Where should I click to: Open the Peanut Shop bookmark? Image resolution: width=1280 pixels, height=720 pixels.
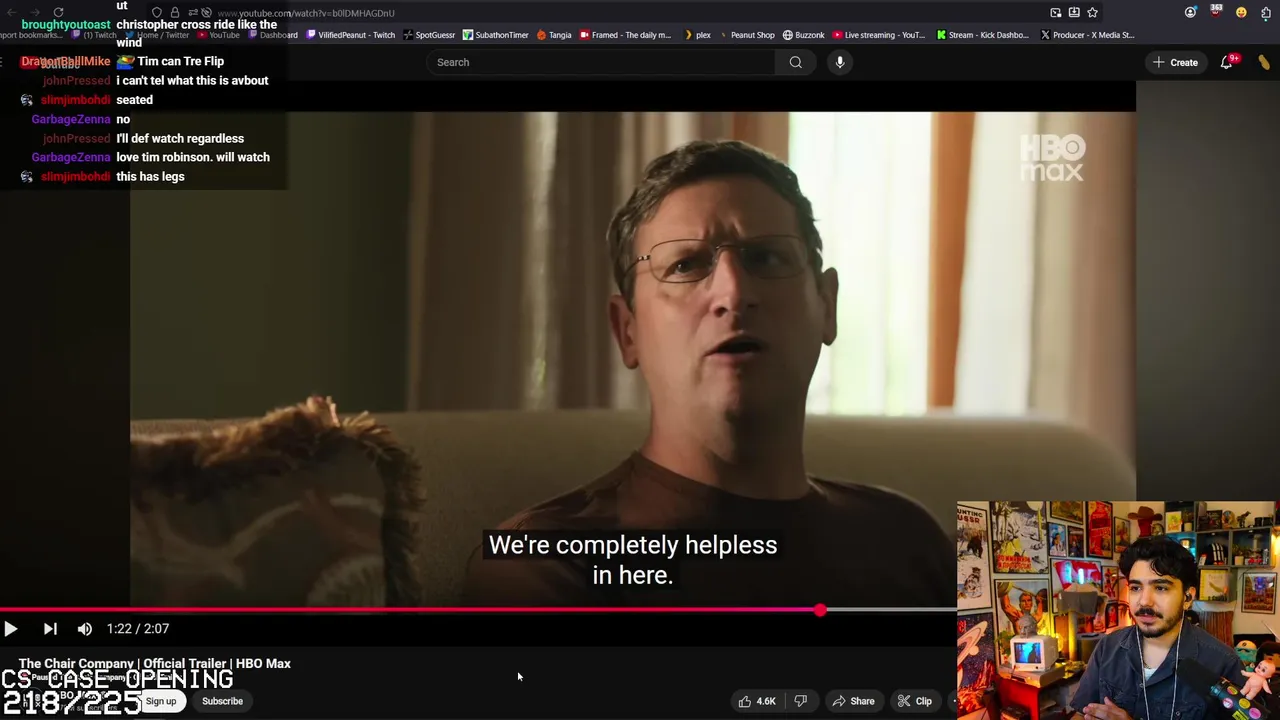pos(746,35)
